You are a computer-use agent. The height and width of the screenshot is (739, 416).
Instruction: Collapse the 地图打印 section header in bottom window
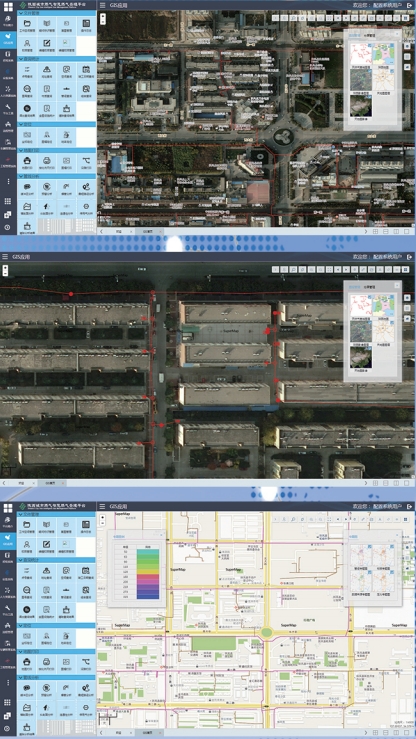(x=57, y=652)
